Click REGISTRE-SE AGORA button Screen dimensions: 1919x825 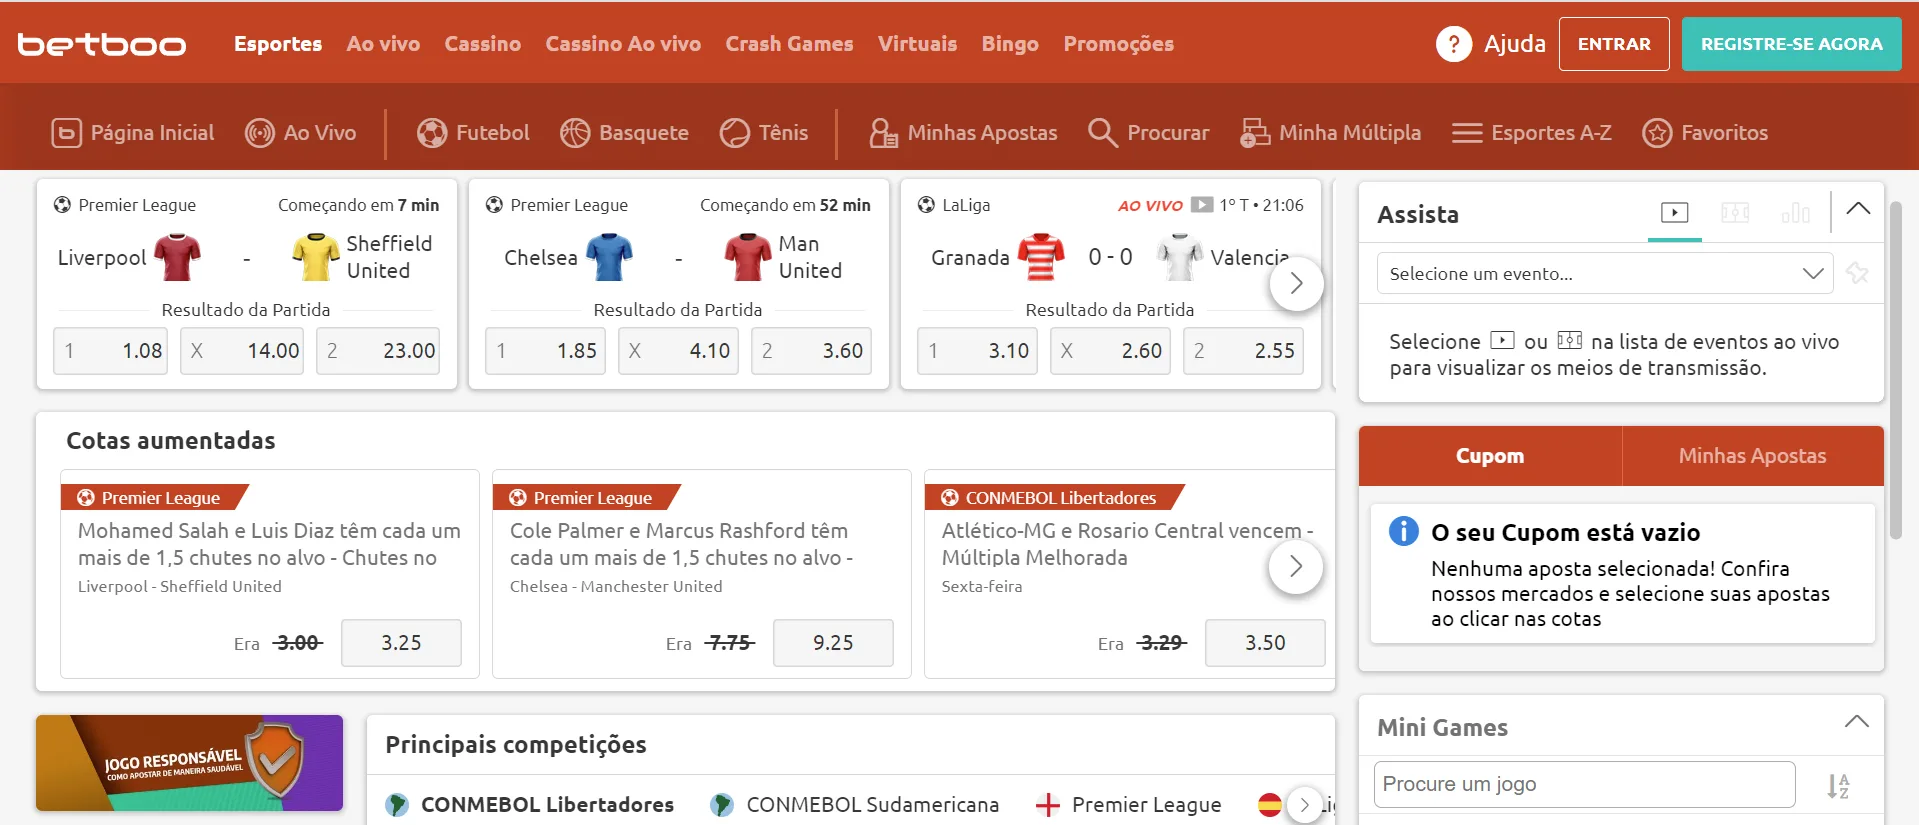(1792, 44)
